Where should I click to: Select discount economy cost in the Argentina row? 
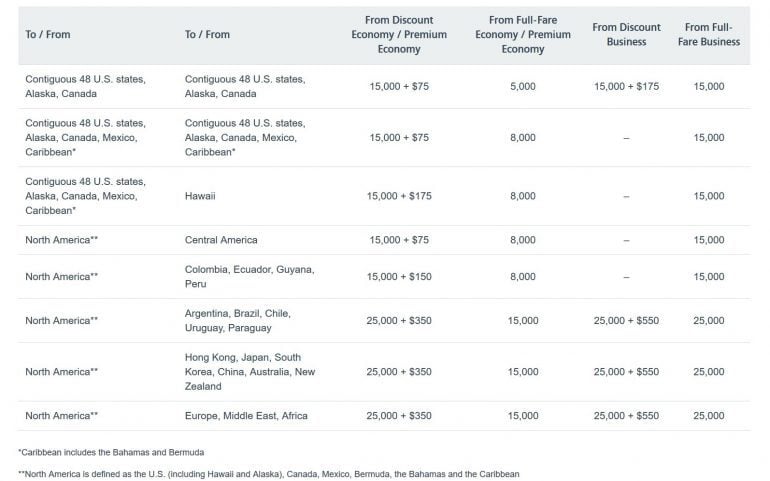406,320
